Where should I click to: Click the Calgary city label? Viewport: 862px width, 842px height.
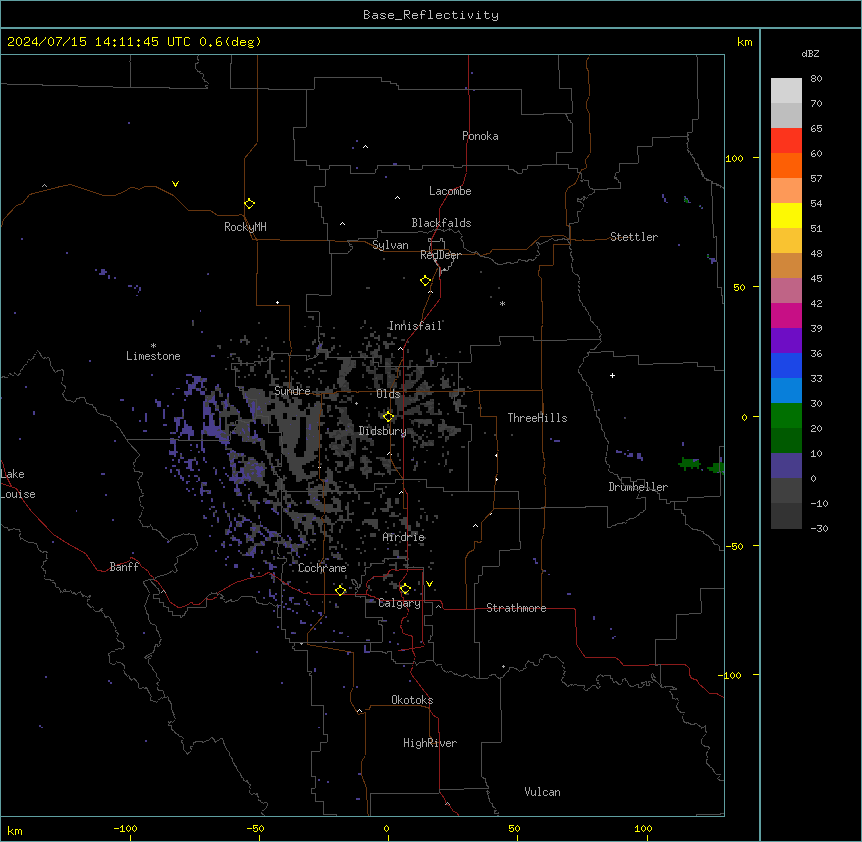[400, 603]
